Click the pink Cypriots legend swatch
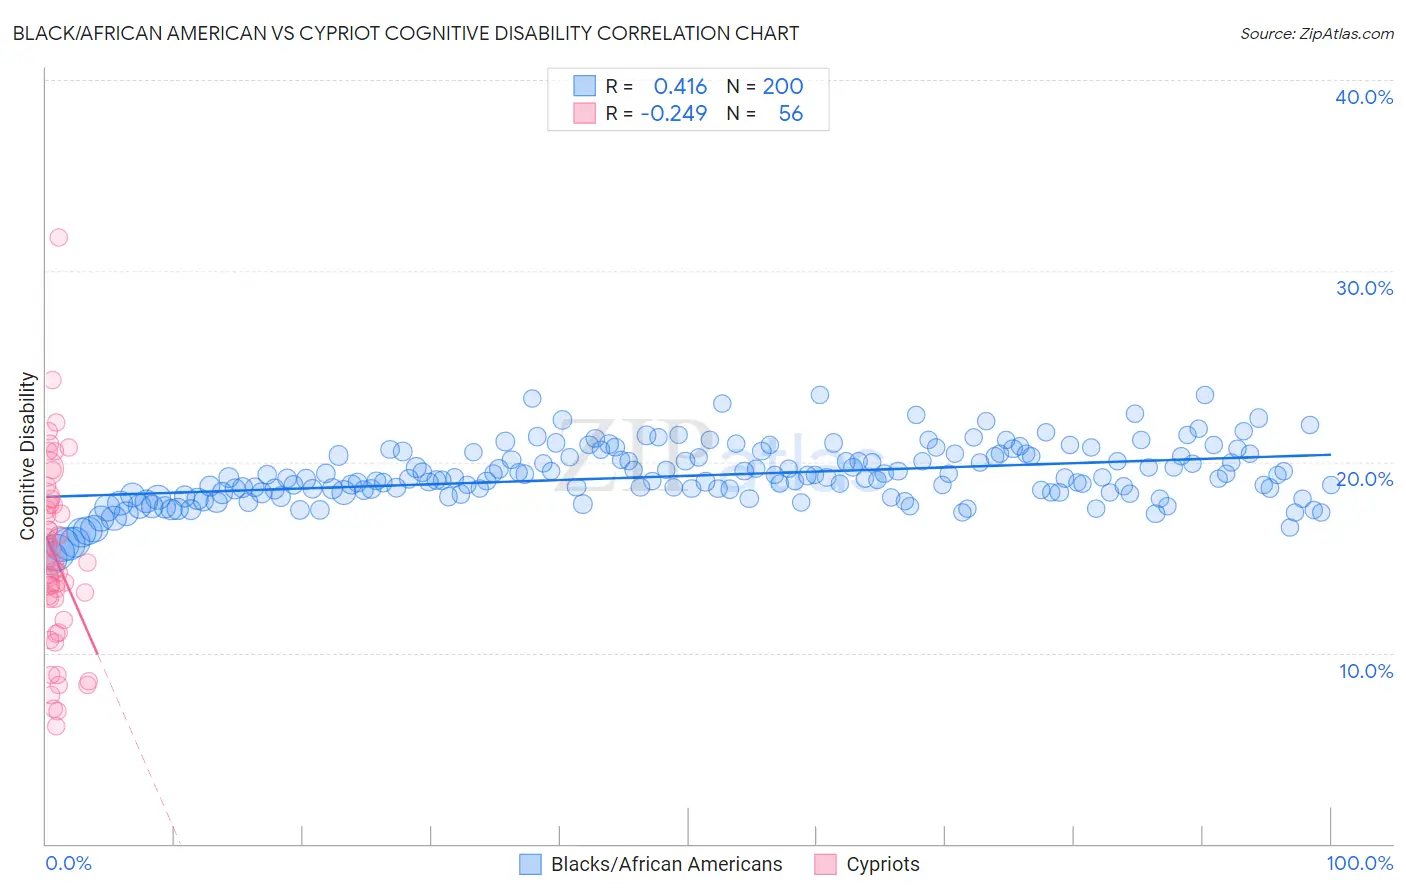 pyautogui.click(x=825, y=864)
